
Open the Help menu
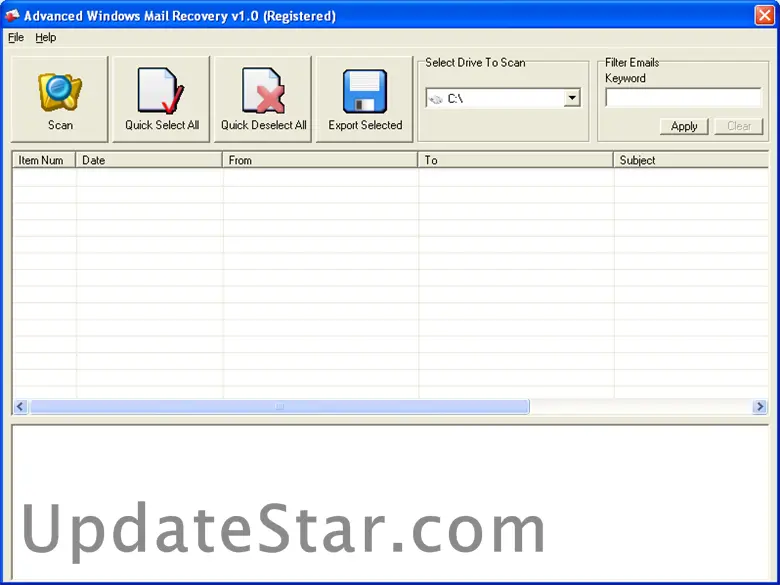click(45, 37)
